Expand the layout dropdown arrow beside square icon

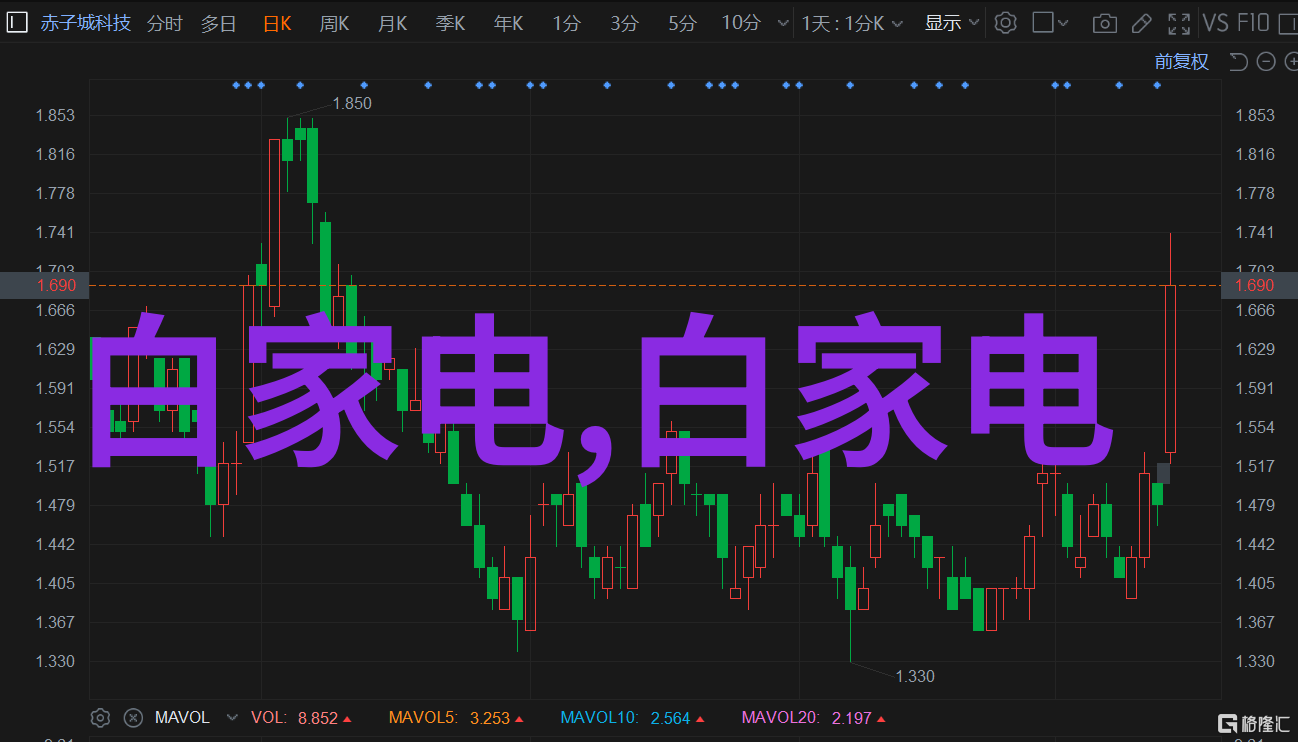coord(1063,23)
